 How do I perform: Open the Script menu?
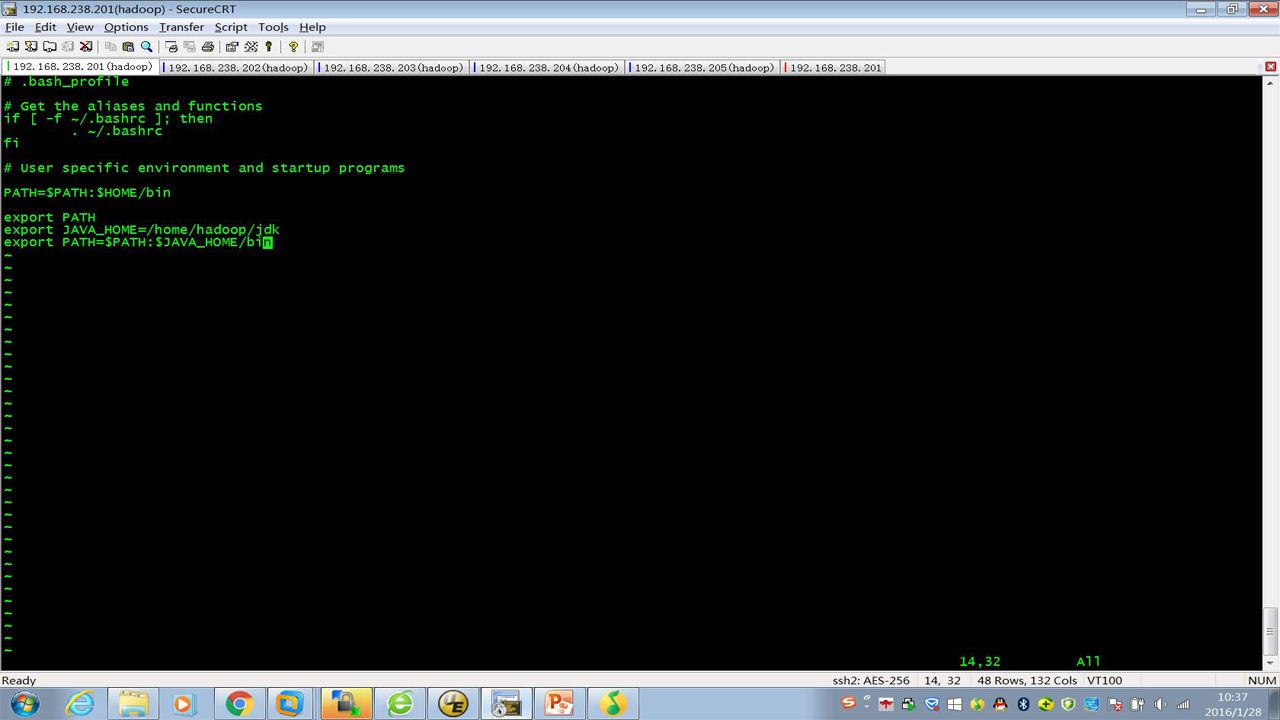231,27
